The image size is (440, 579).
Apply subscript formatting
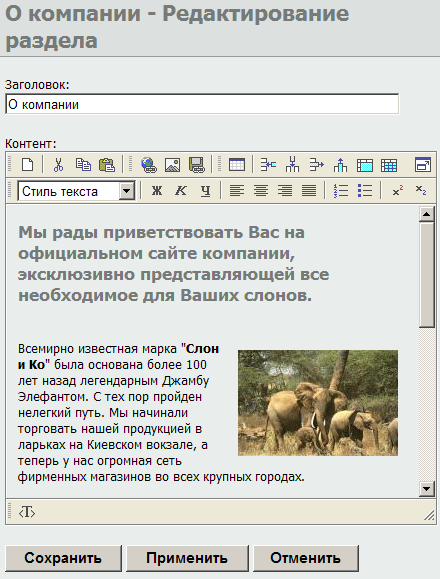pyautogui.click(x=421, y=190)
